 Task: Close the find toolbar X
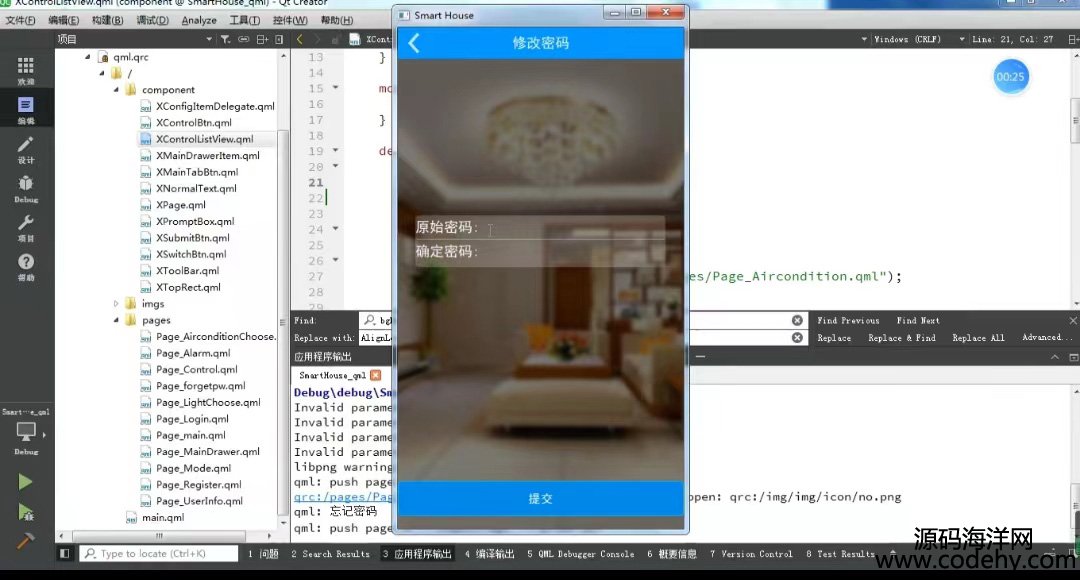pos(1072,320)
